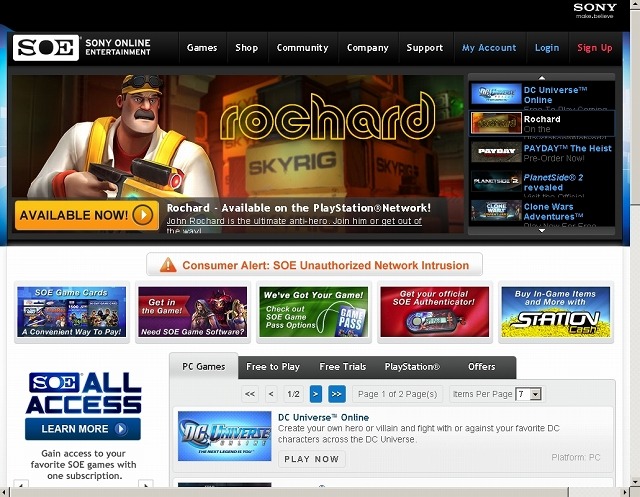Switch to the Free to Play tab
Viewport: 640px width, 497px height.
coord(273,367)
